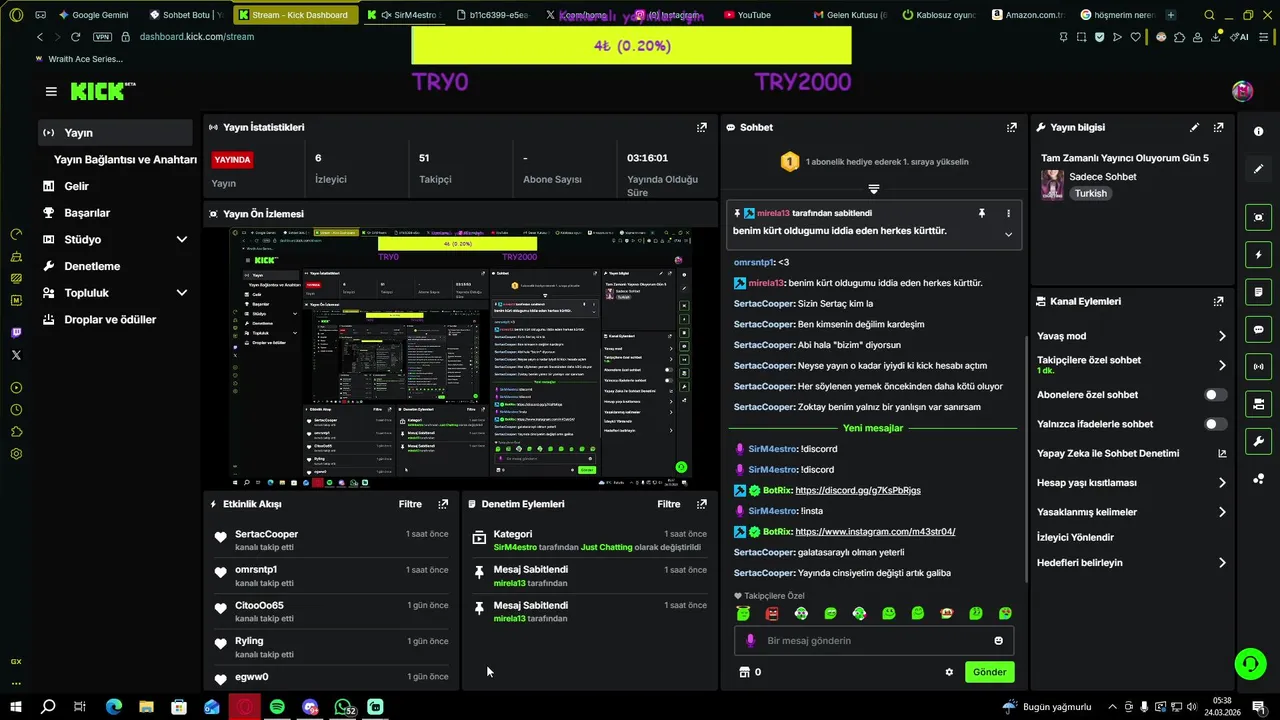The image size is (1280, 720).
Task: Open Filtre in Etkinlik Akışı
Action: point(410,504)
